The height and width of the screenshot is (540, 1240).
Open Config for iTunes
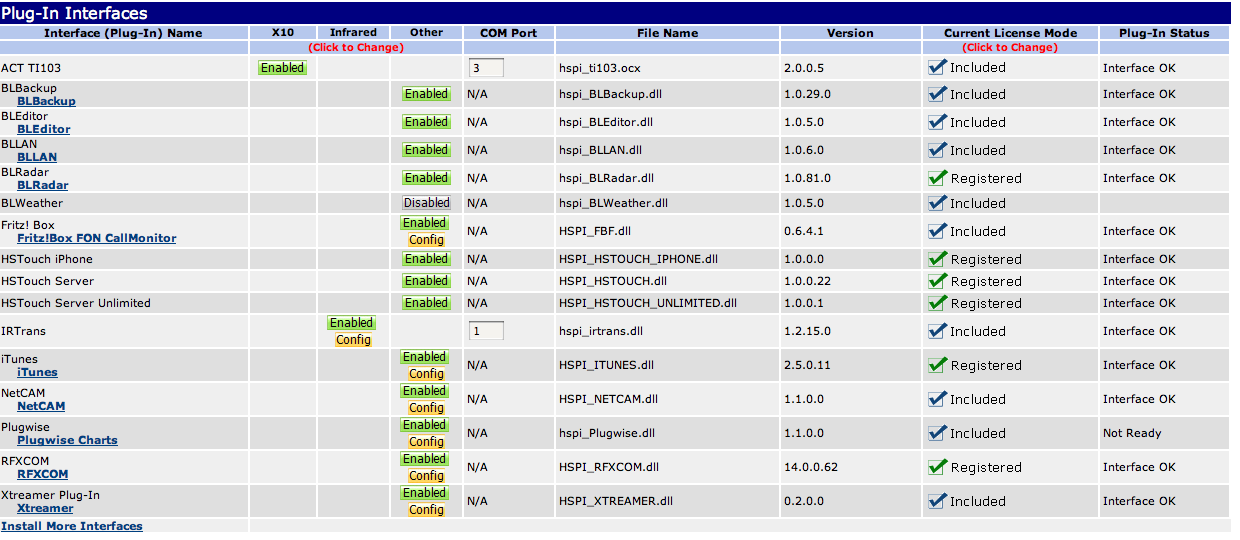point(426,374)
